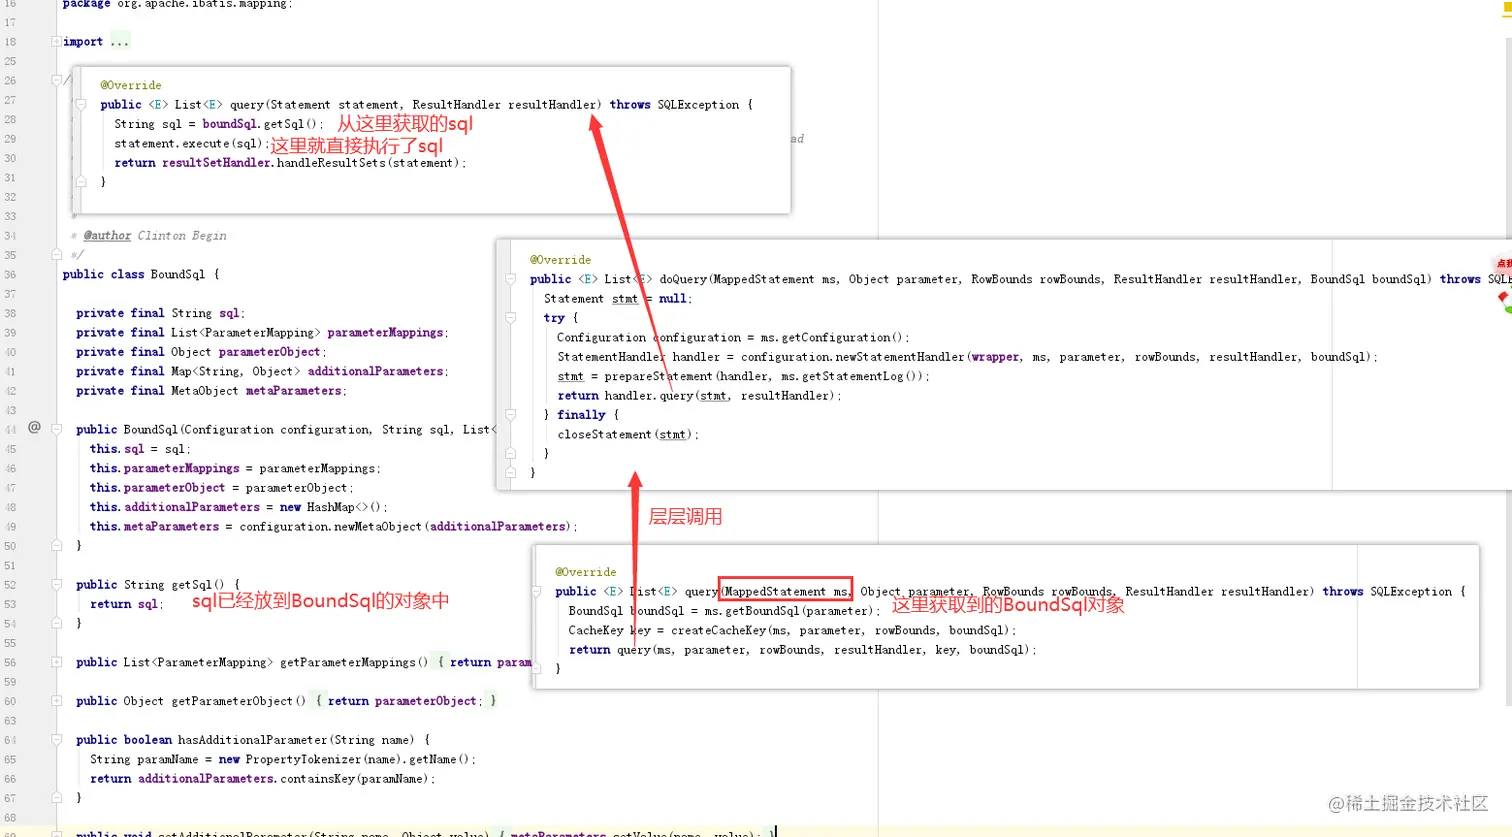The height and width of the screenshot is (837, 1512).
Task: Click 'CacheKey' type in the bottom popup
Action: (x=596, y=630)
